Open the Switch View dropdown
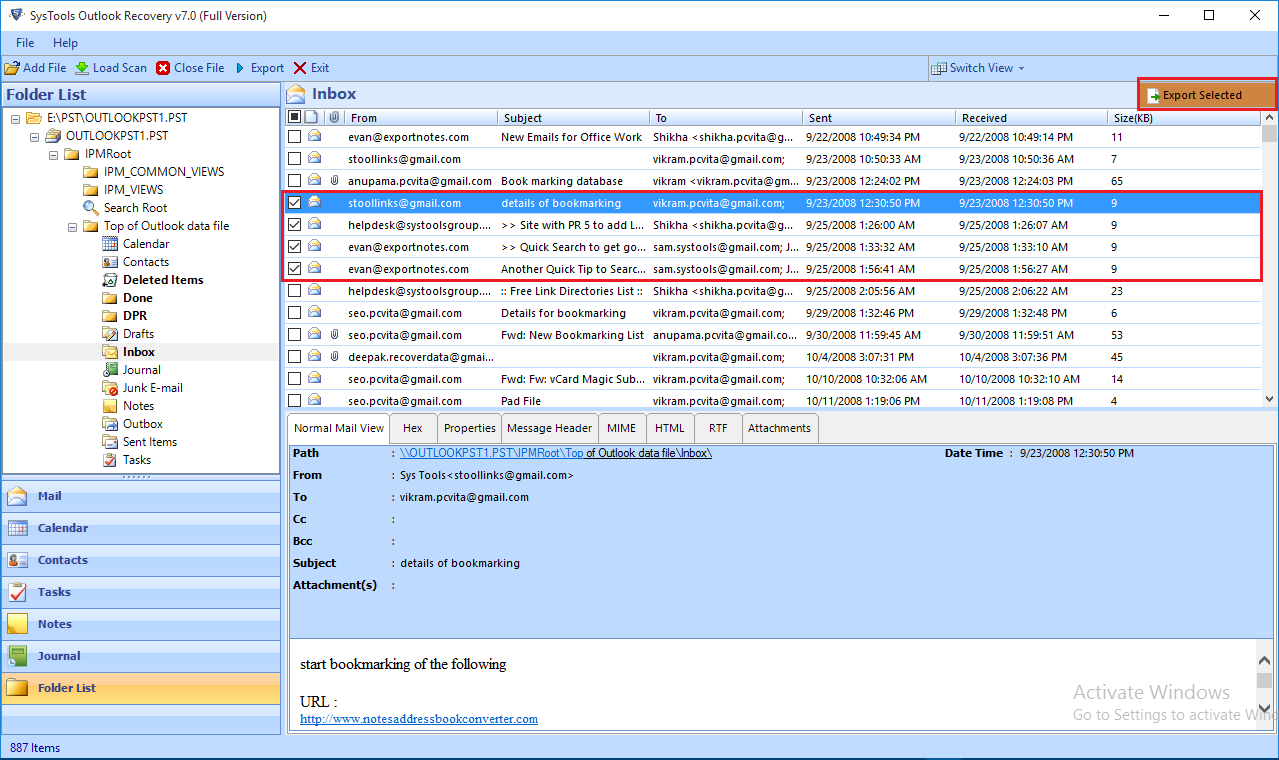 (x=978, y=68)
